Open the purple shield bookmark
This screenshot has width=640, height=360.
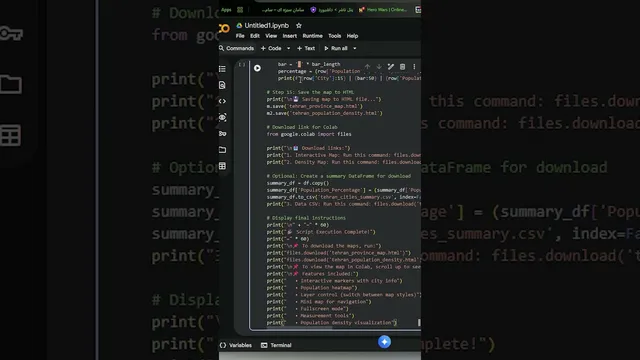point(332,10)
